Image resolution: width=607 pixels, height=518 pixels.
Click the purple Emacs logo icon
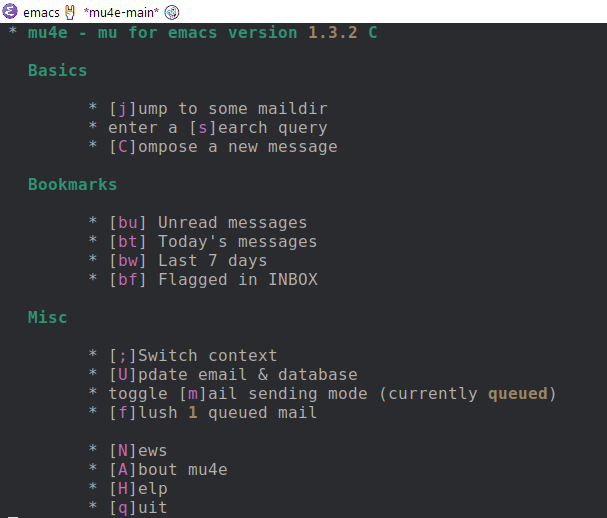[x=10, y=11]
